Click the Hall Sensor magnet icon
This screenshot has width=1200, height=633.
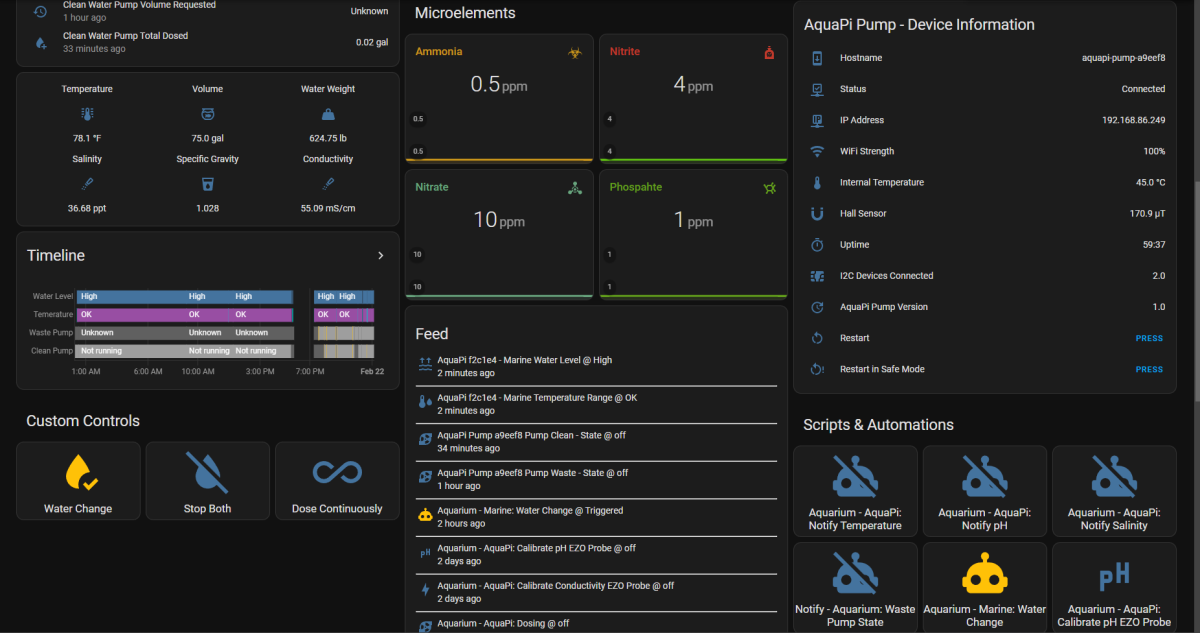pos(817,213)
